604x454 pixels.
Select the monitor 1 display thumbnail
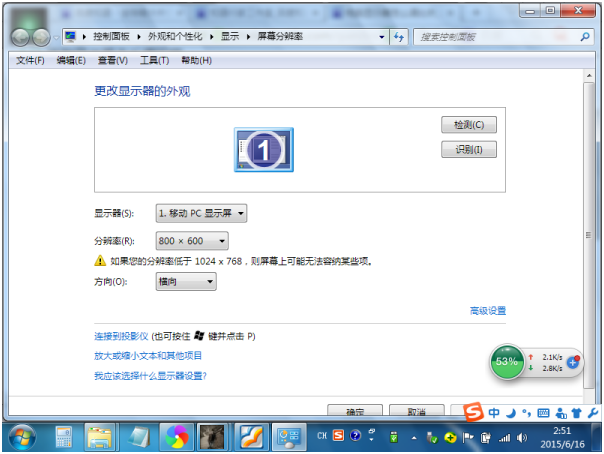click(264, 150)
